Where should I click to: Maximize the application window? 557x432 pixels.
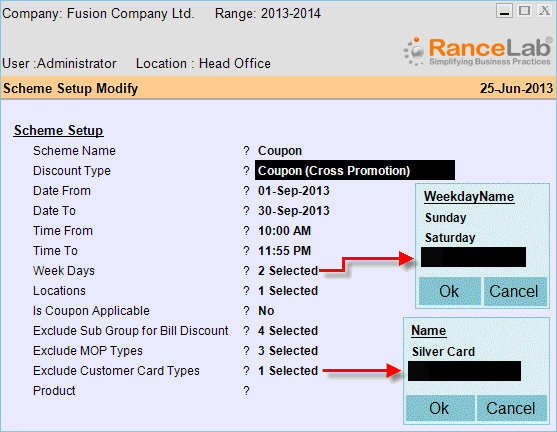tap(524, 11)
